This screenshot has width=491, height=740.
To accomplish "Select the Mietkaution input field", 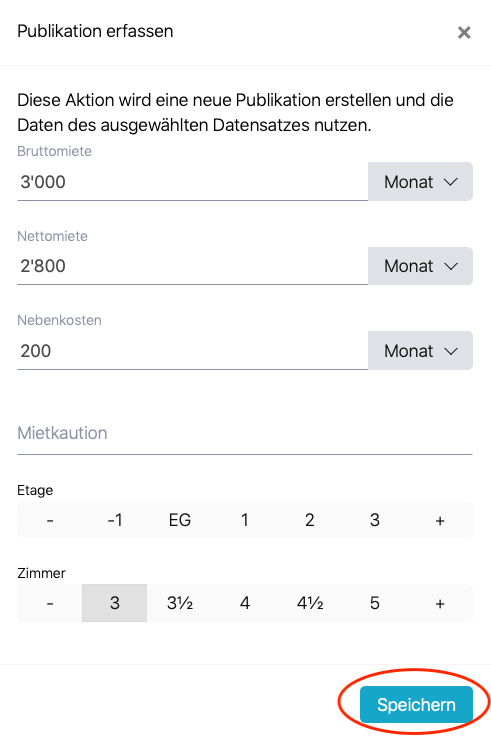I will tap(245, 433).
